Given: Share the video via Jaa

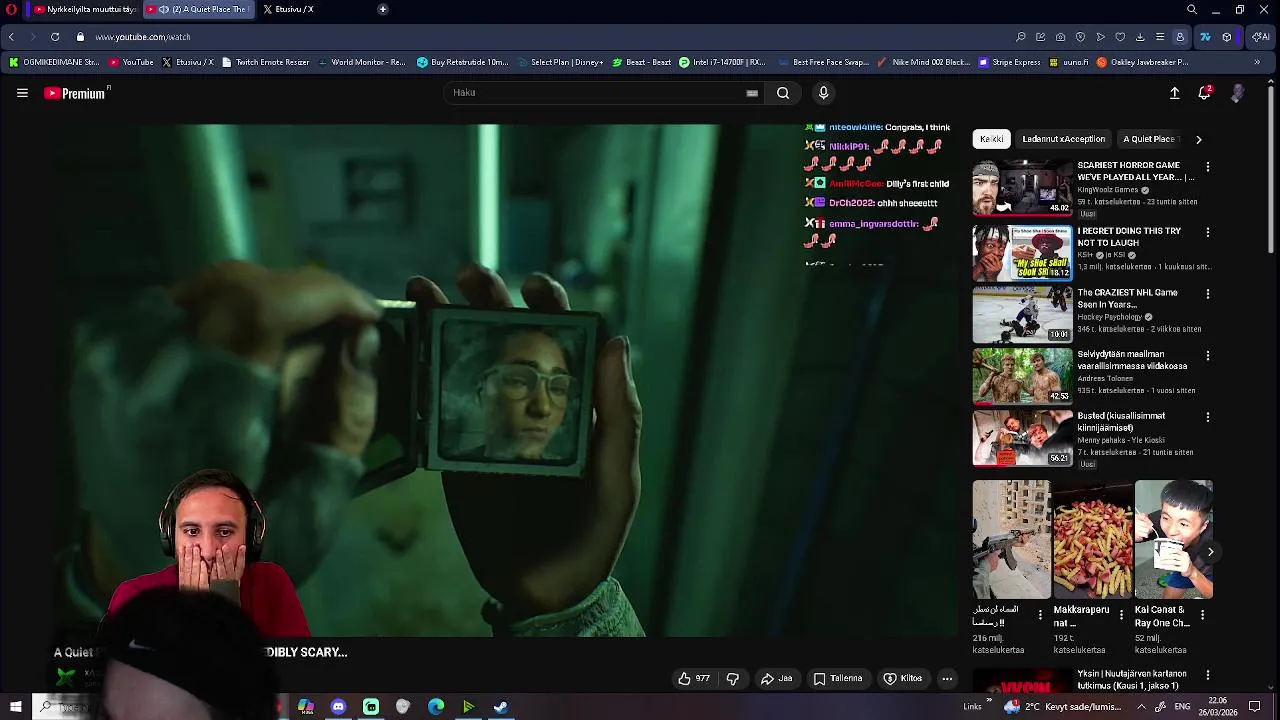Looking at the screenshot, I should pyautogui.click(x=776, y=678).
